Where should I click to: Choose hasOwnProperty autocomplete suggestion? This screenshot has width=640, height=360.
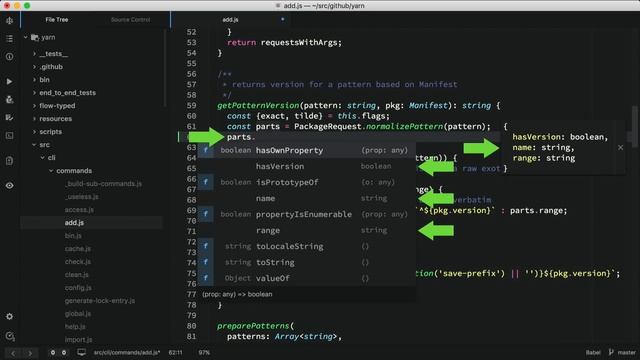[307, 150]
